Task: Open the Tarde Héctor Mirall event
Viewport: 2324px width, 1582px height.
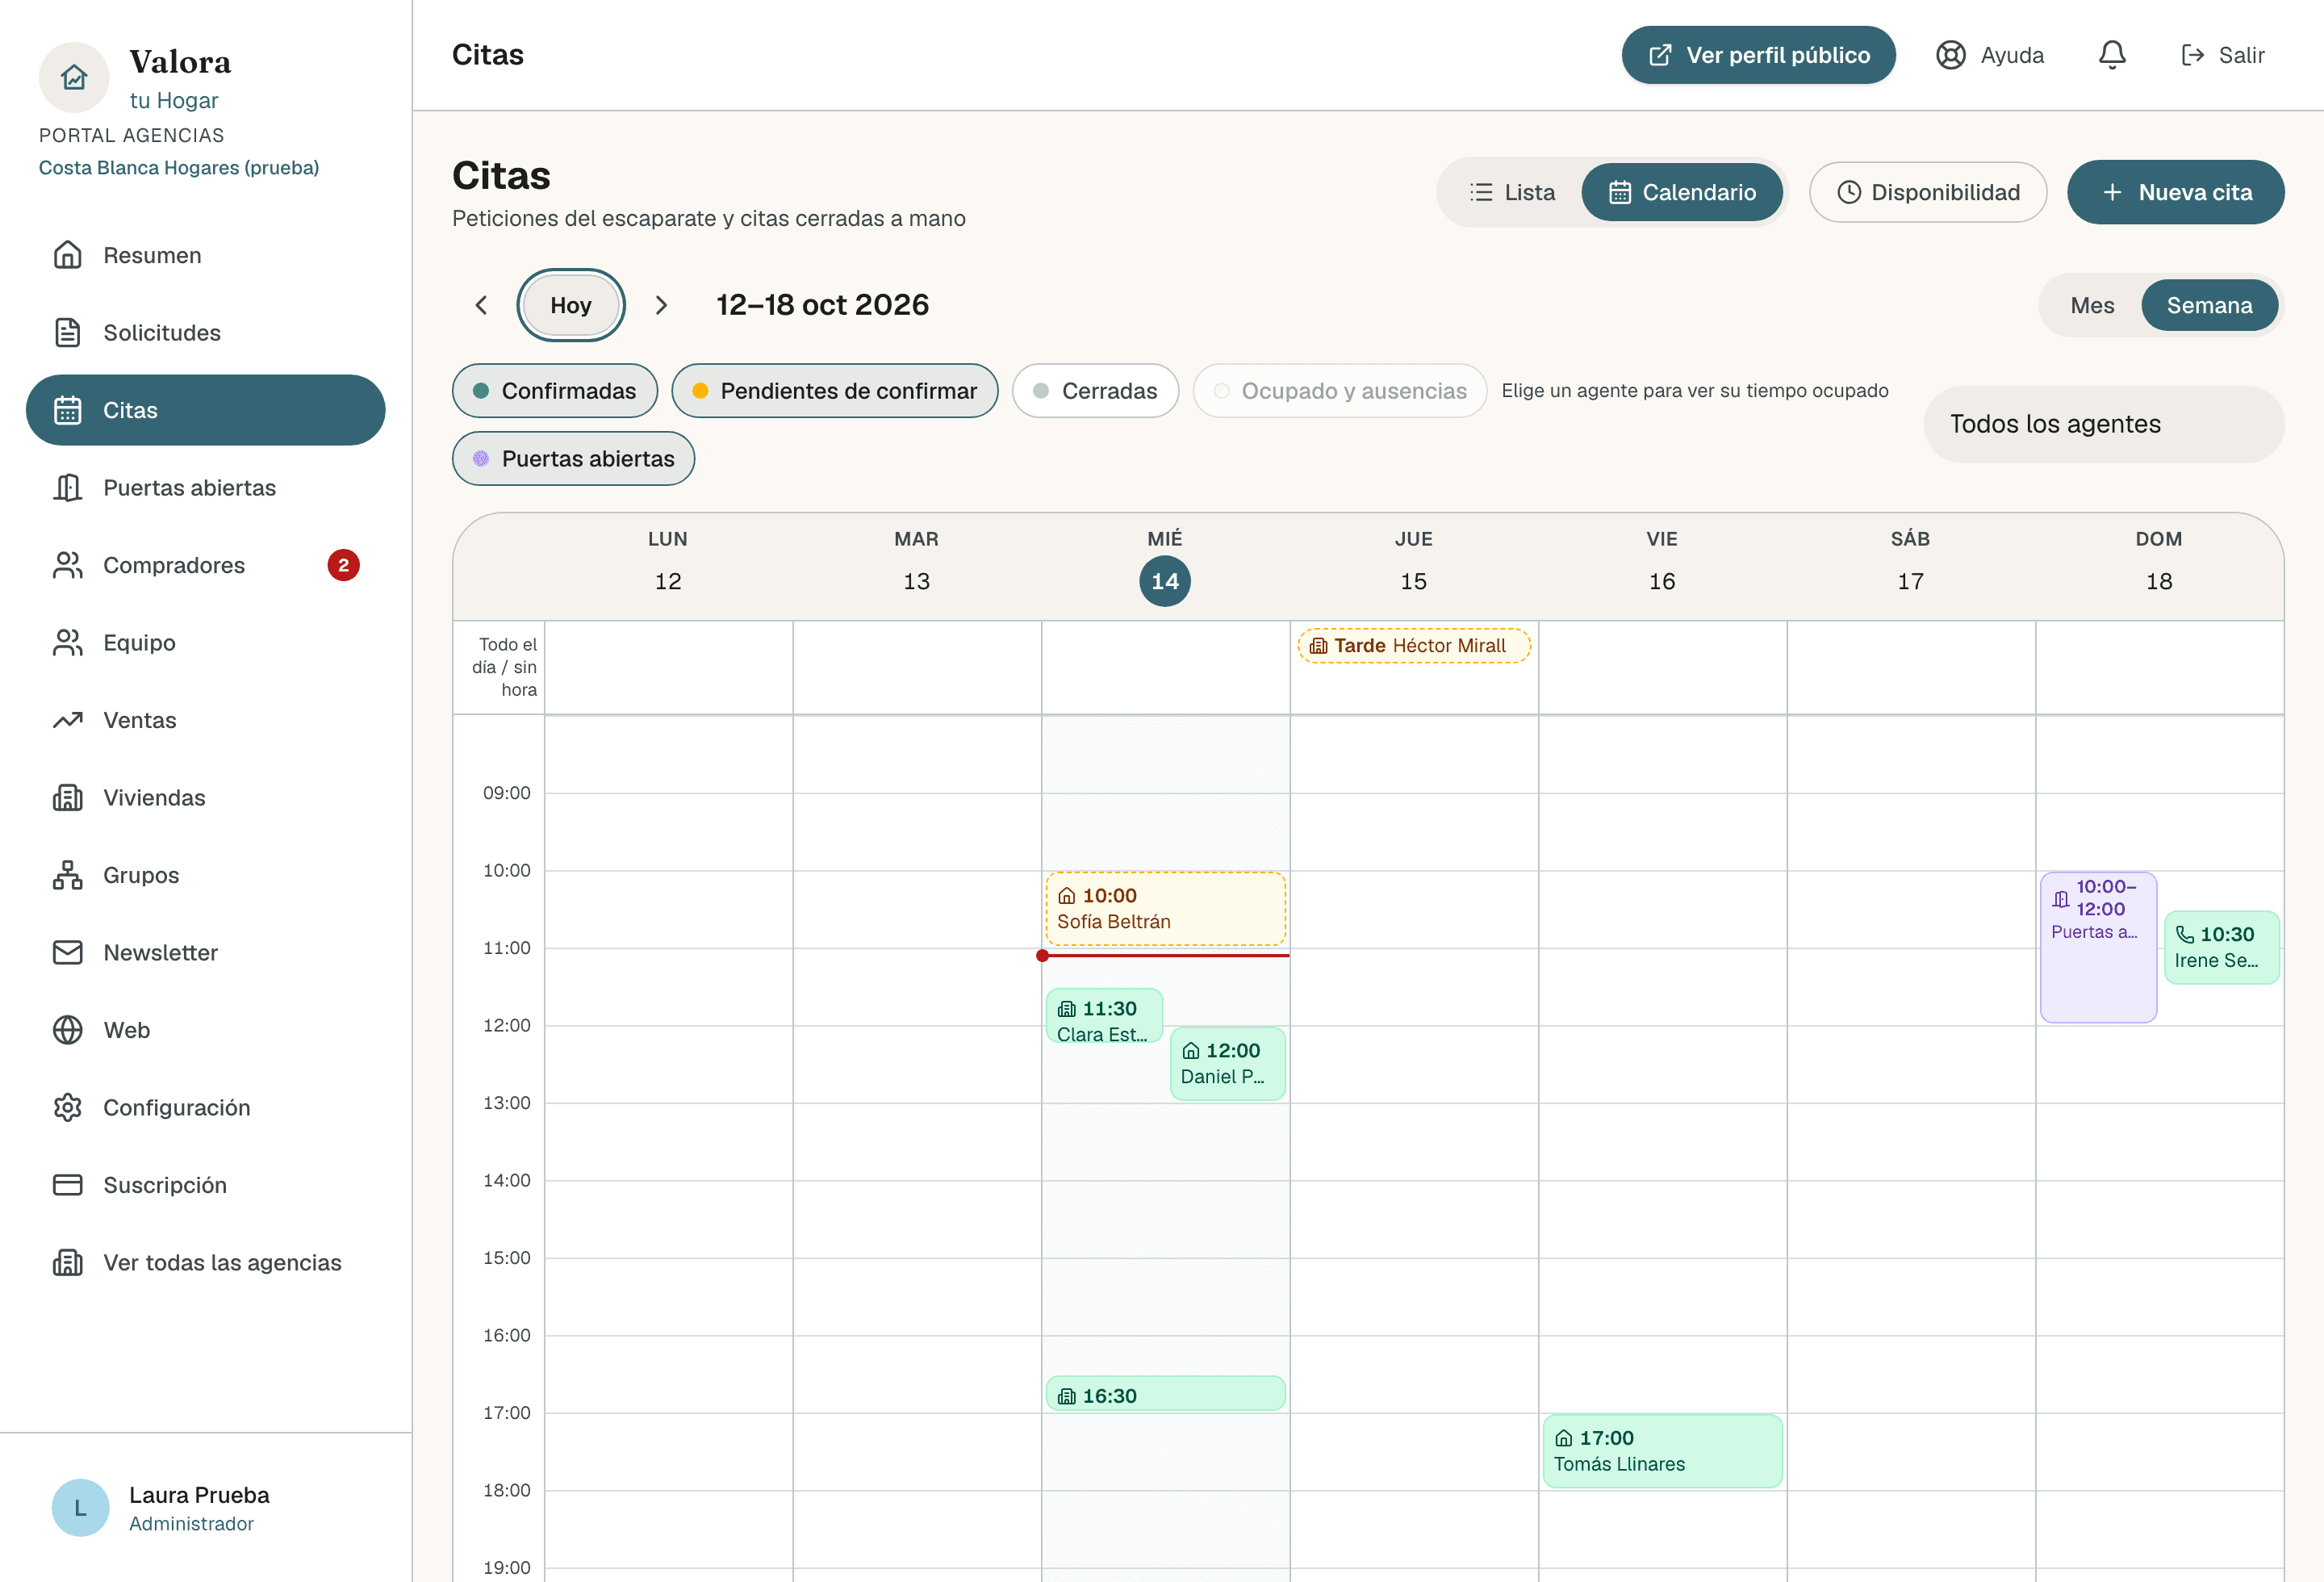Action: (1413, 646)
